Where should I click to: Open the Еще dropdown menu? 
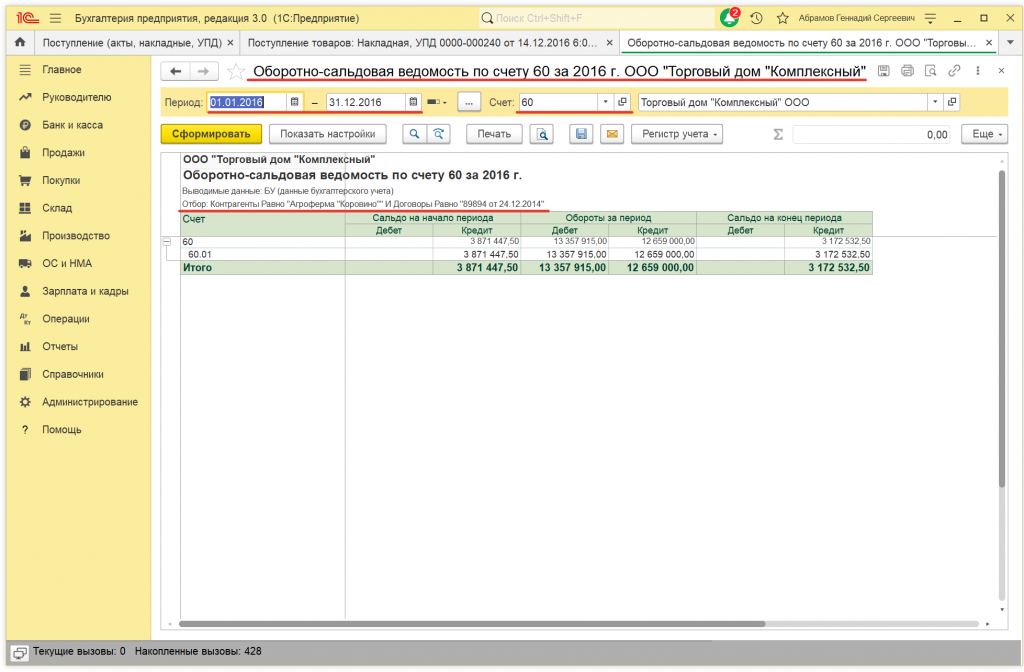pos(984,134)
